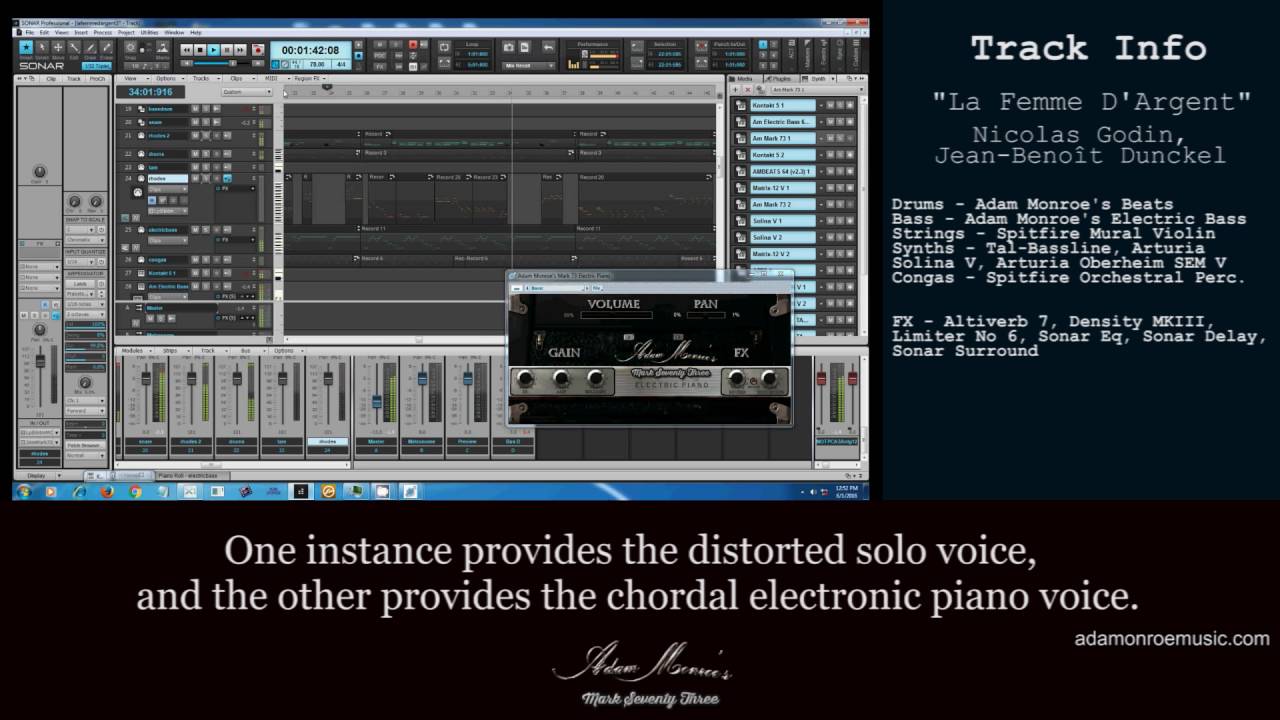
Task: Open the Insert menu
Action: coord(81,32)
